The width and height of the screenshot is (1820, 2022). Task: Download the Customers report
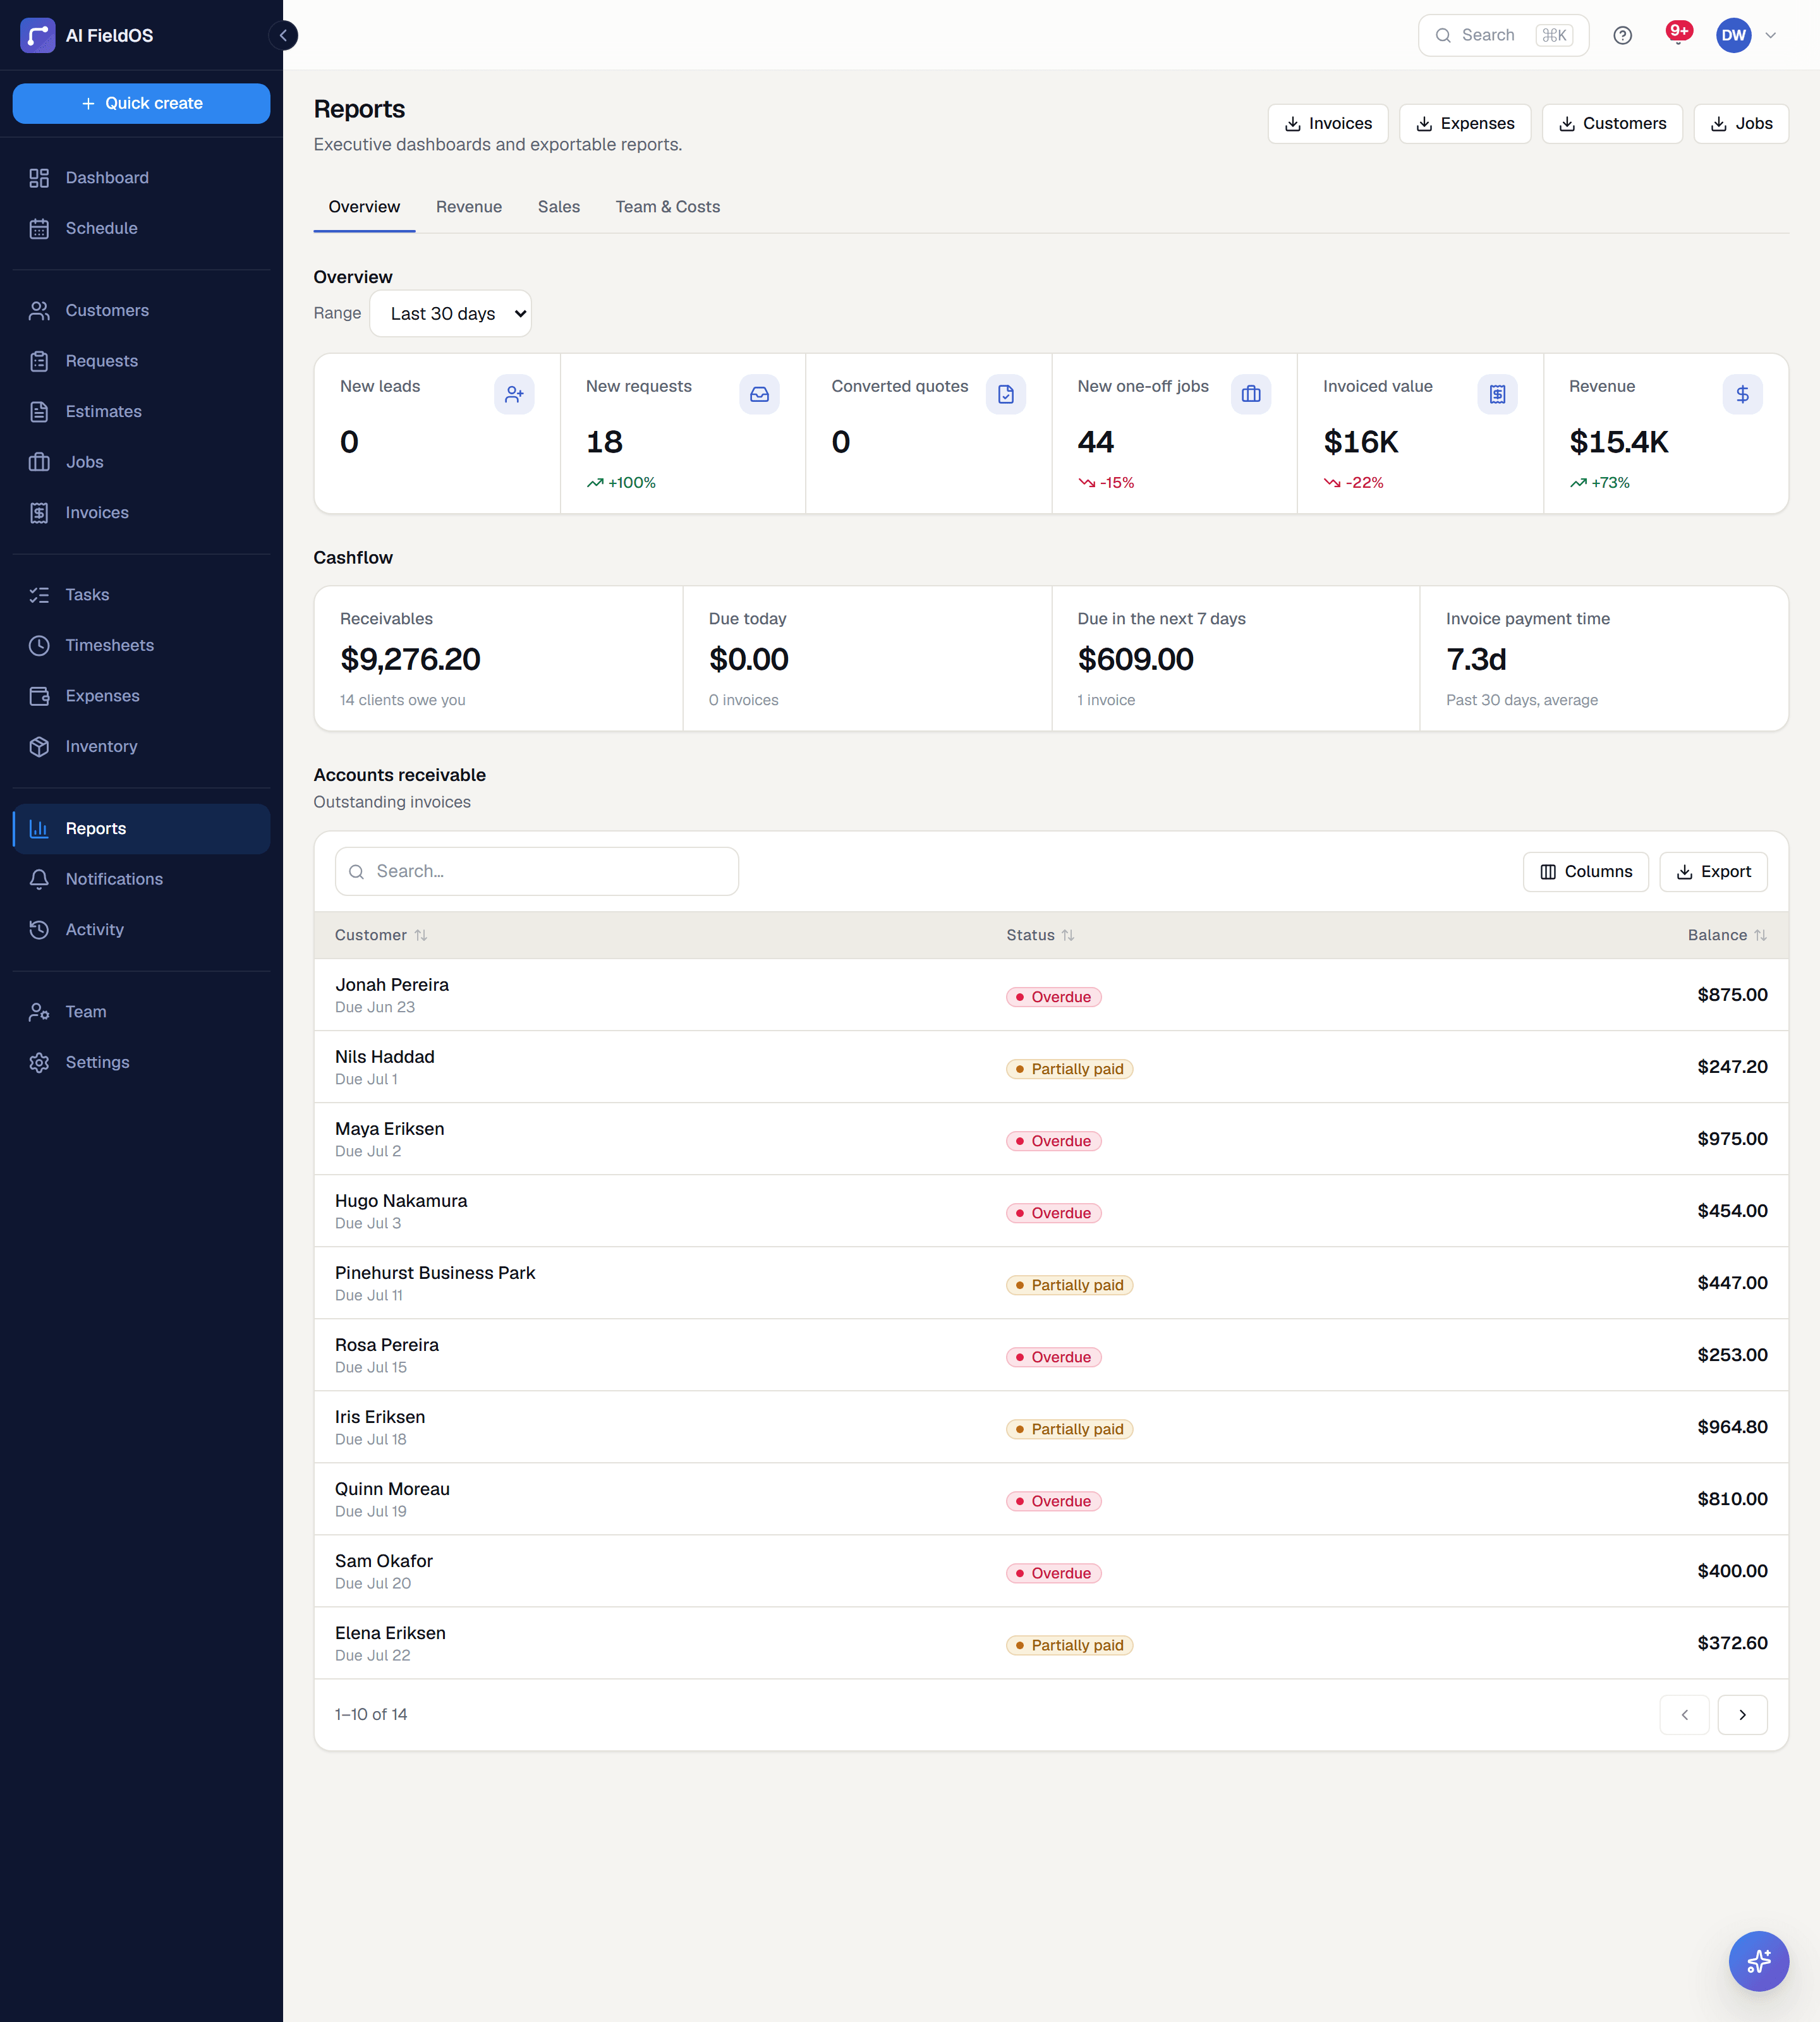(x=1611, y=124)
